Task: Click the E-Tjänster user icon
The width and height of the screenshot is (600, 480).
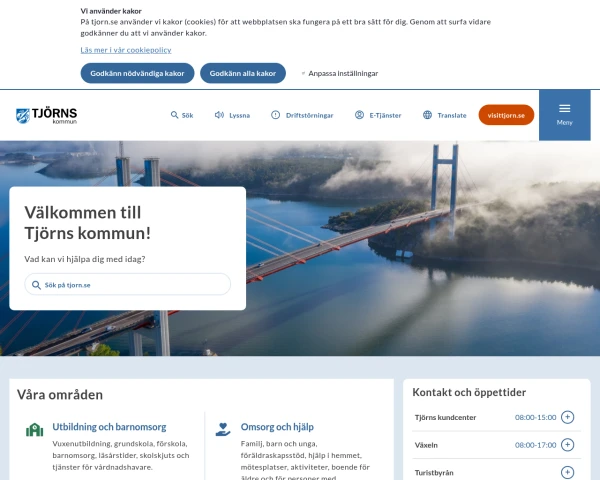Action: pos(359,115)
